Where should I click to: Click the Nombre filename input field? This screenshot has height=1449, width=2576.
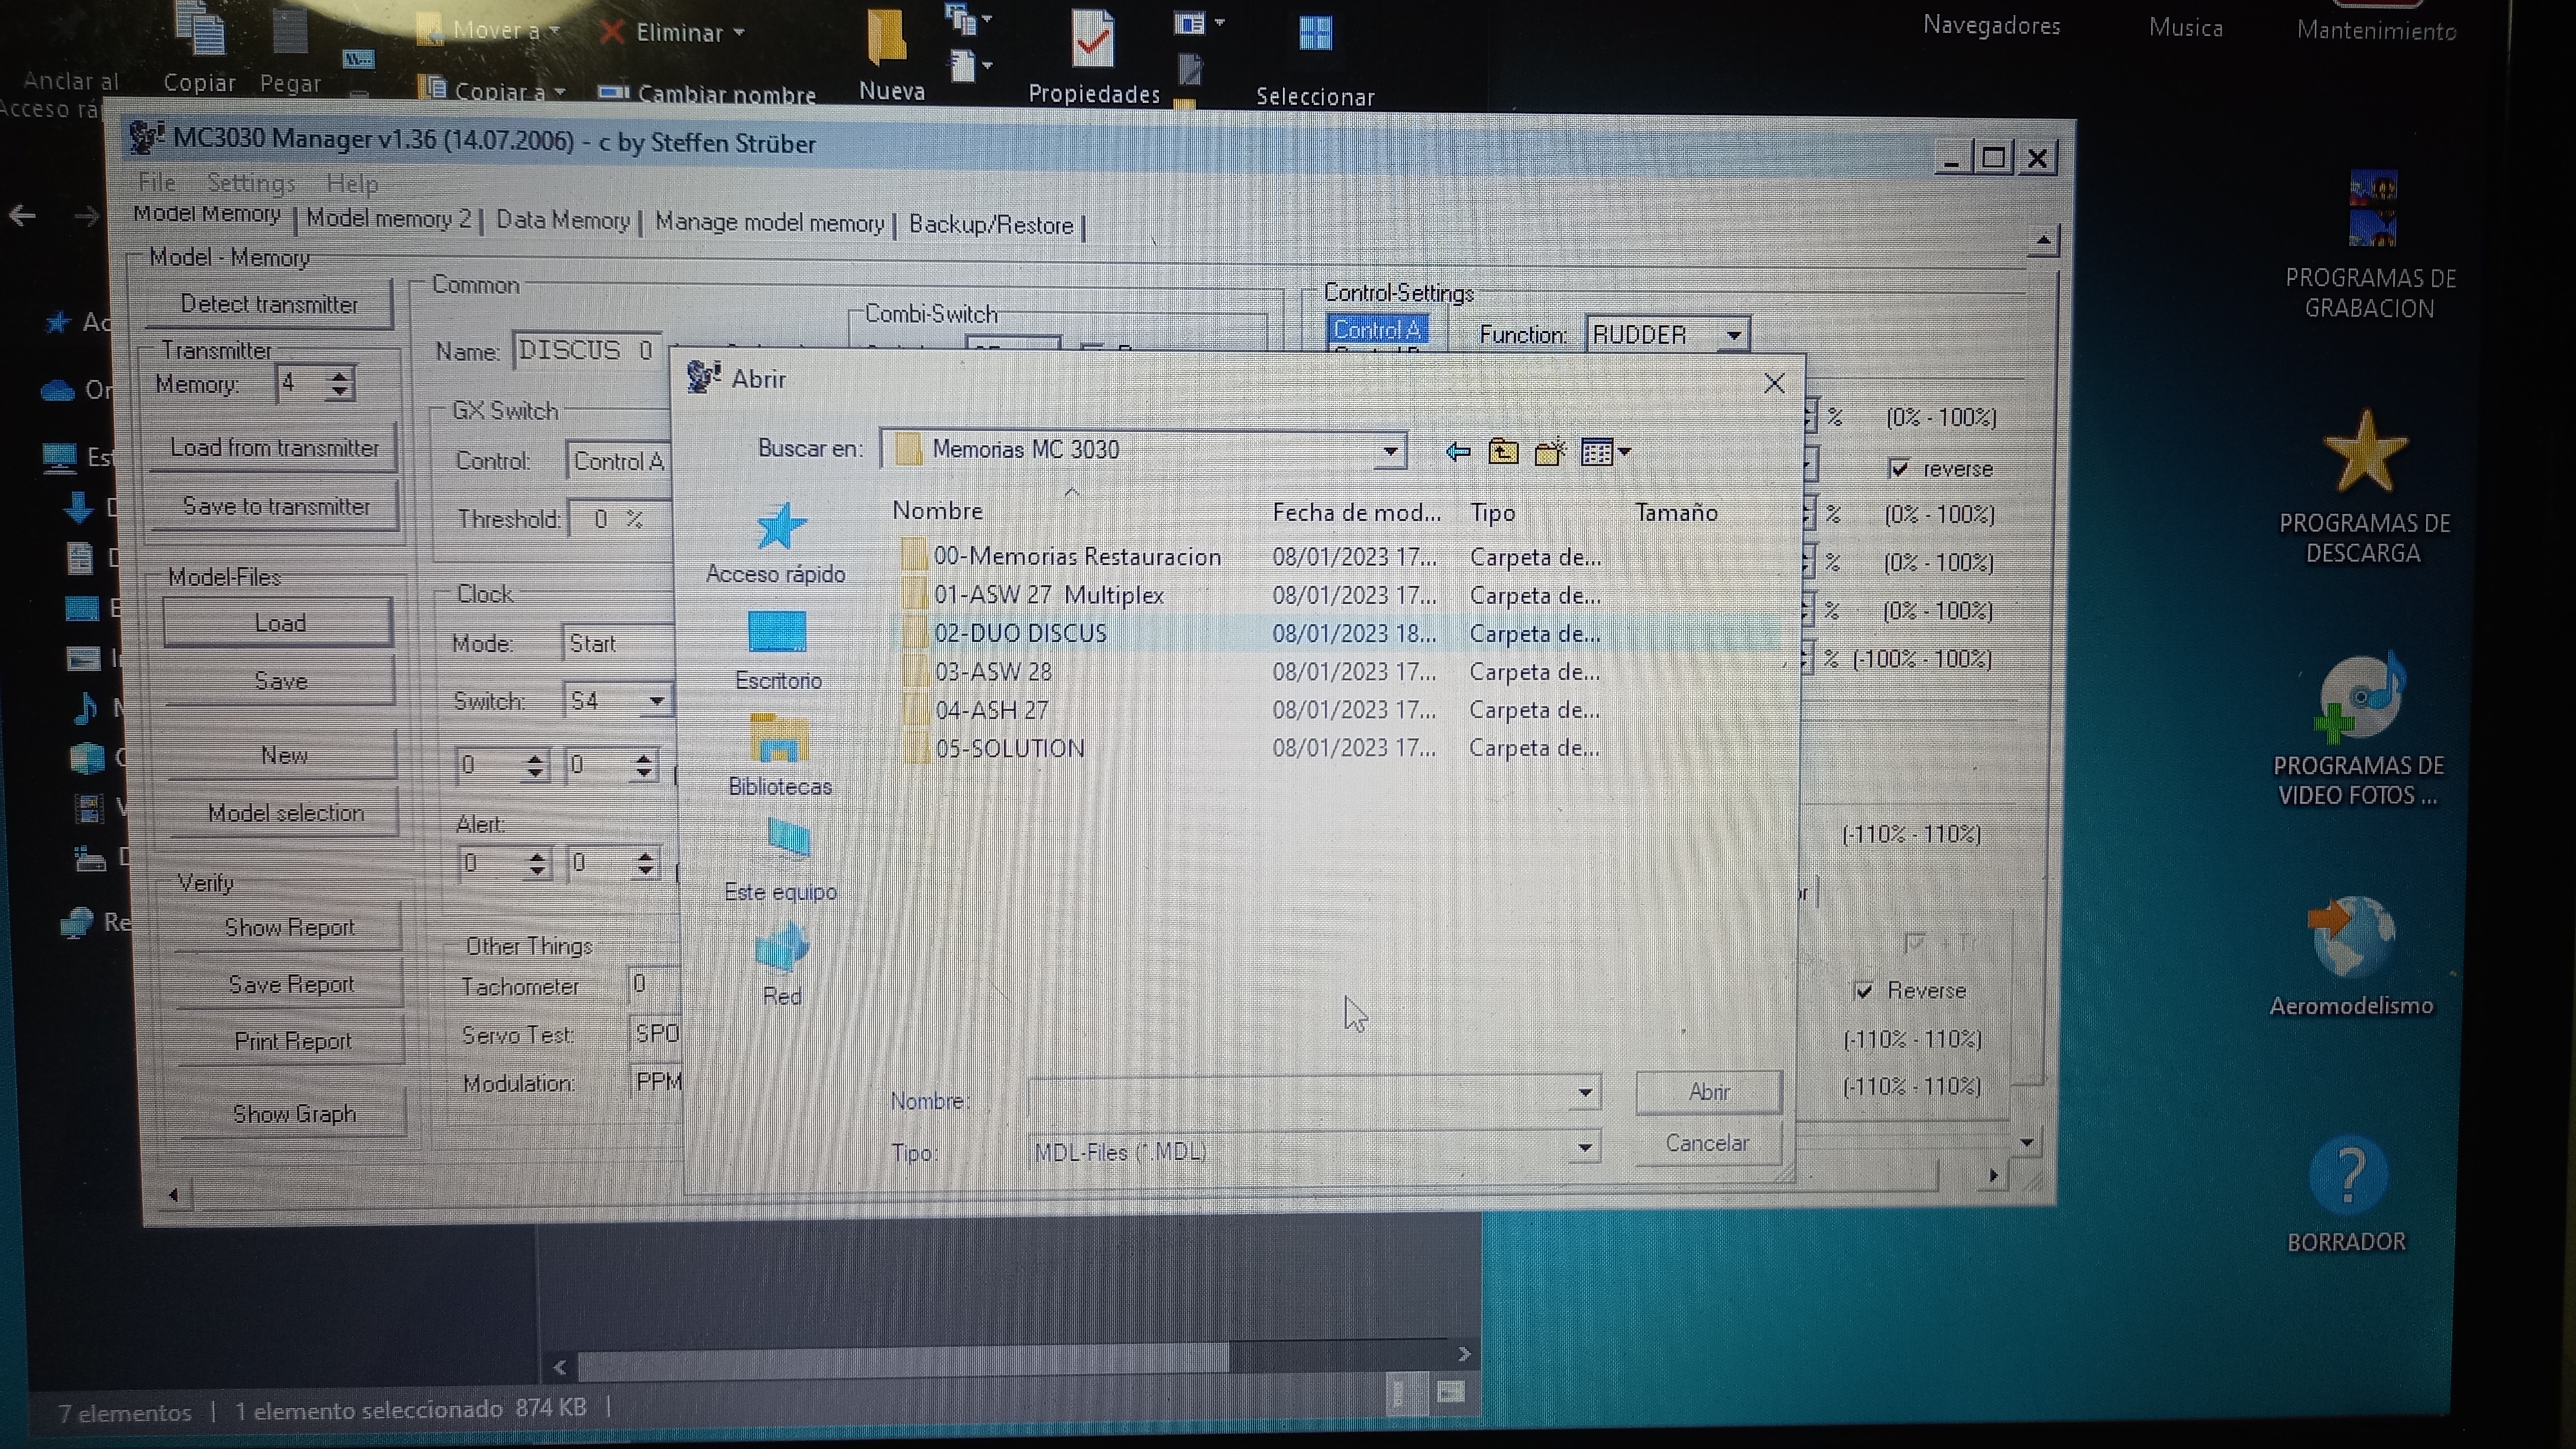[x=1300, y=1094]
